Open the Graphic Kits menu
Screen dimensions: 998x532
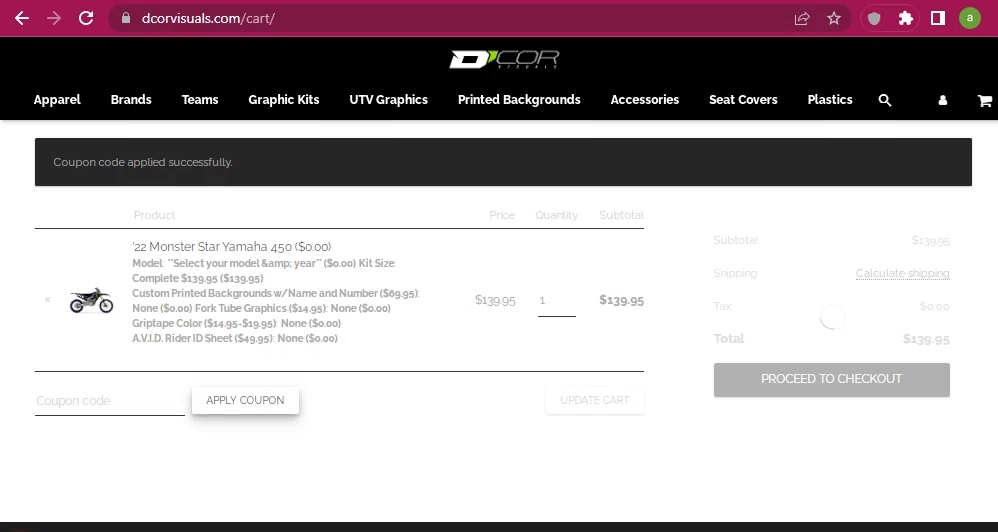pyautogui.click(x=284, y=100)
